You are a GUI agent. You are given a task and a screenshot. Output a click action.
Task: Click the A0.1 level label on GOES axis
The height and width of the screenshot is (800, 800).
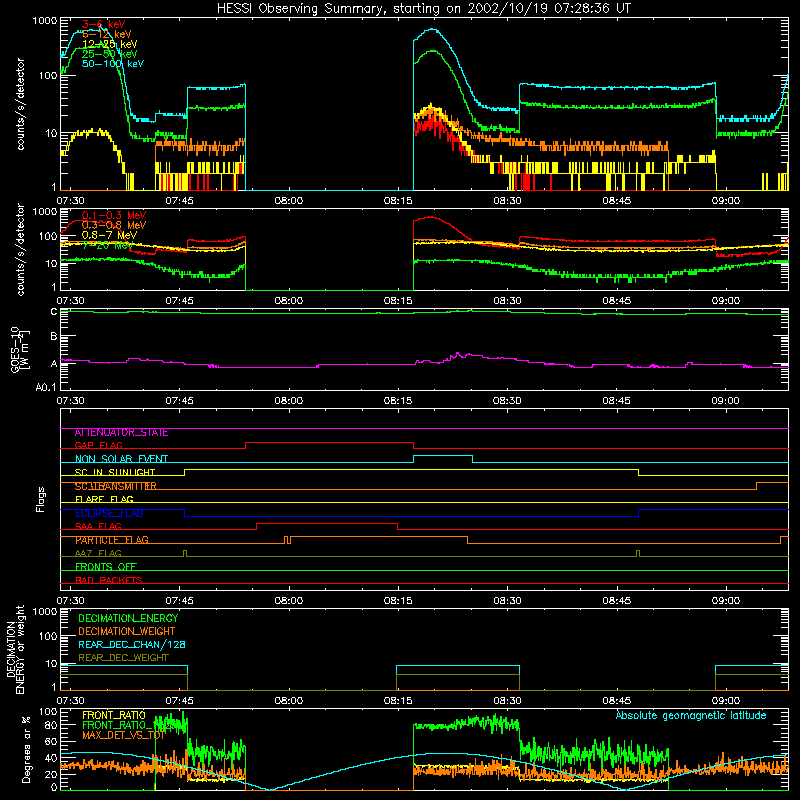(46, 388)
